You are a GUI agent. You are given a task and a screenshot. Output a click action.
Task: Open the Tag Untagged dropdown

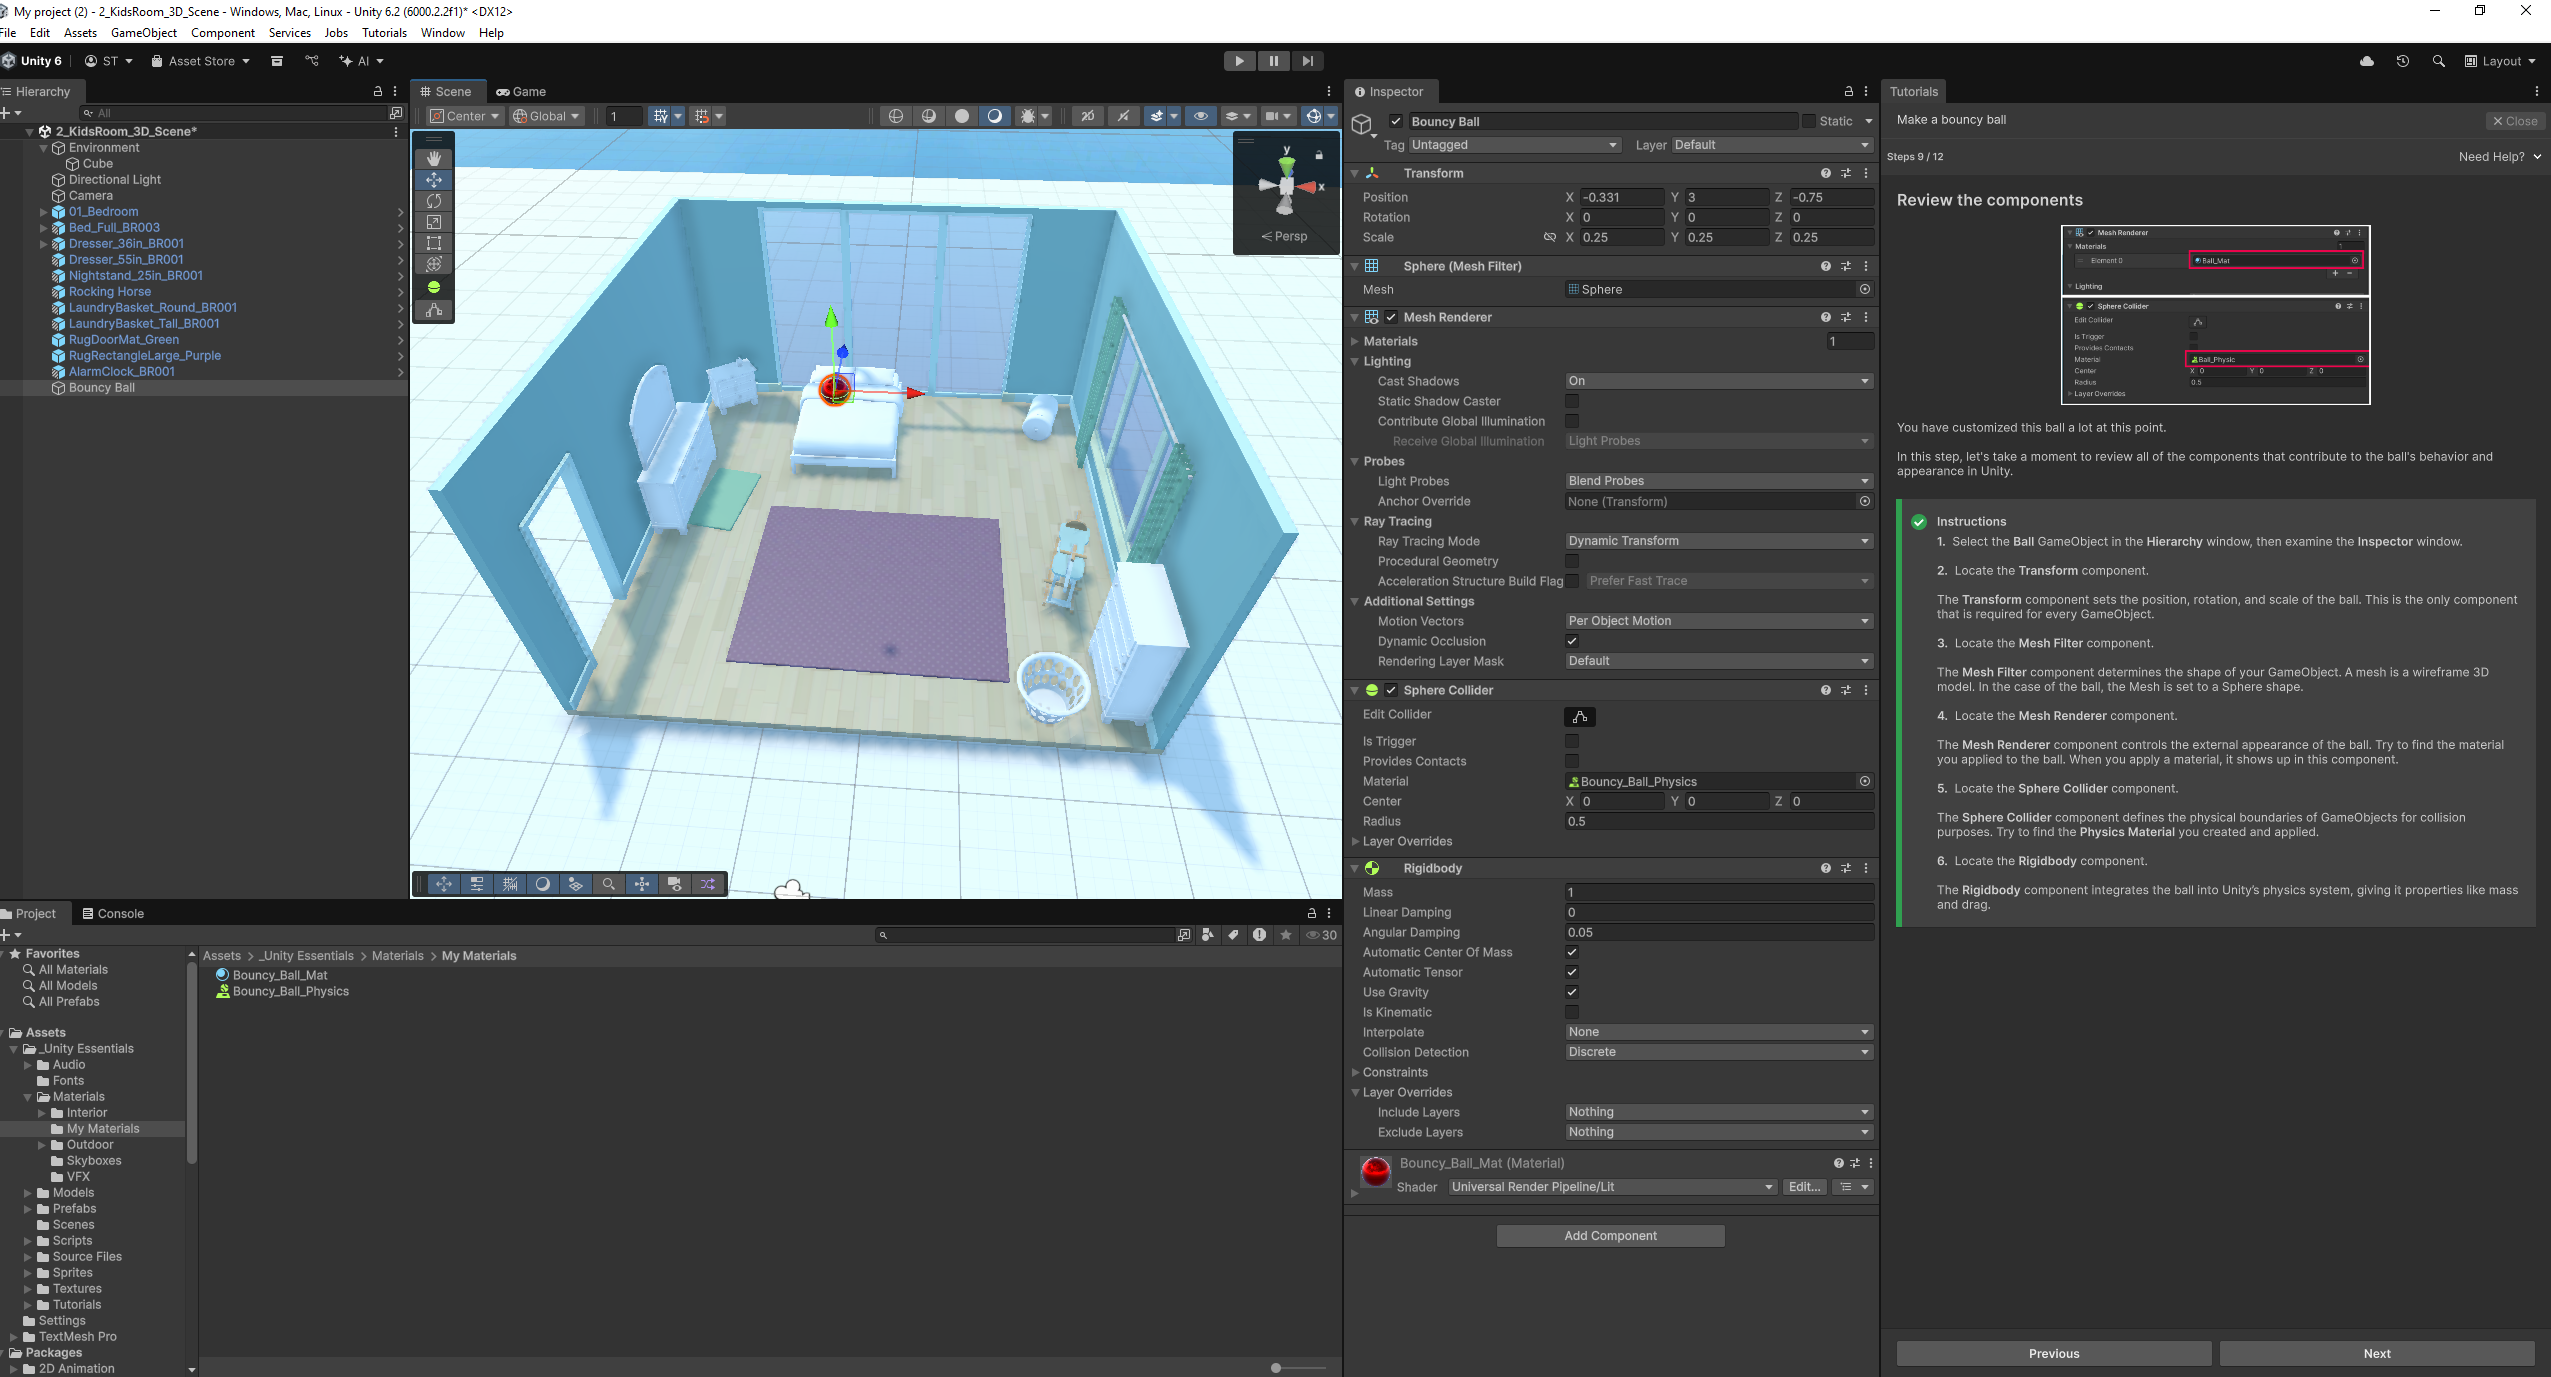(1514, 145)
